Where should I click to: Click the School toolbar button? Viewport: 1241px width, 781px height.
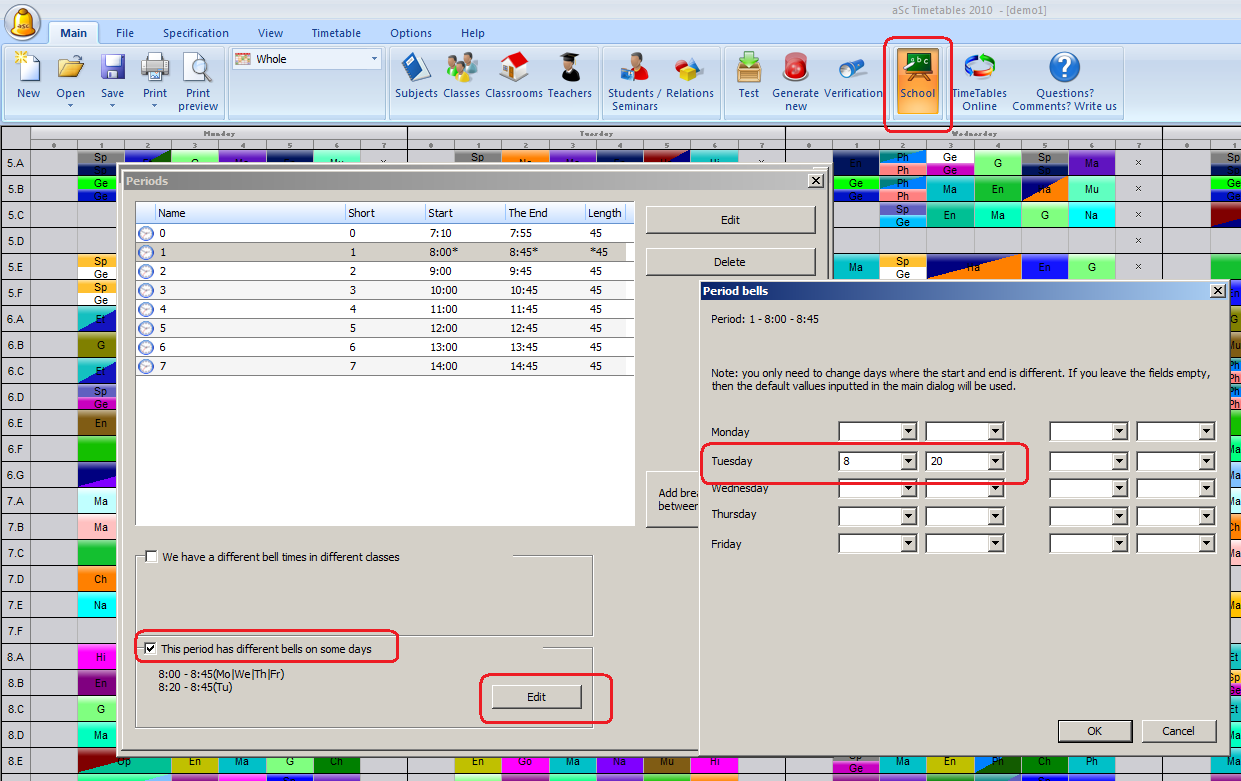(917, 77)
